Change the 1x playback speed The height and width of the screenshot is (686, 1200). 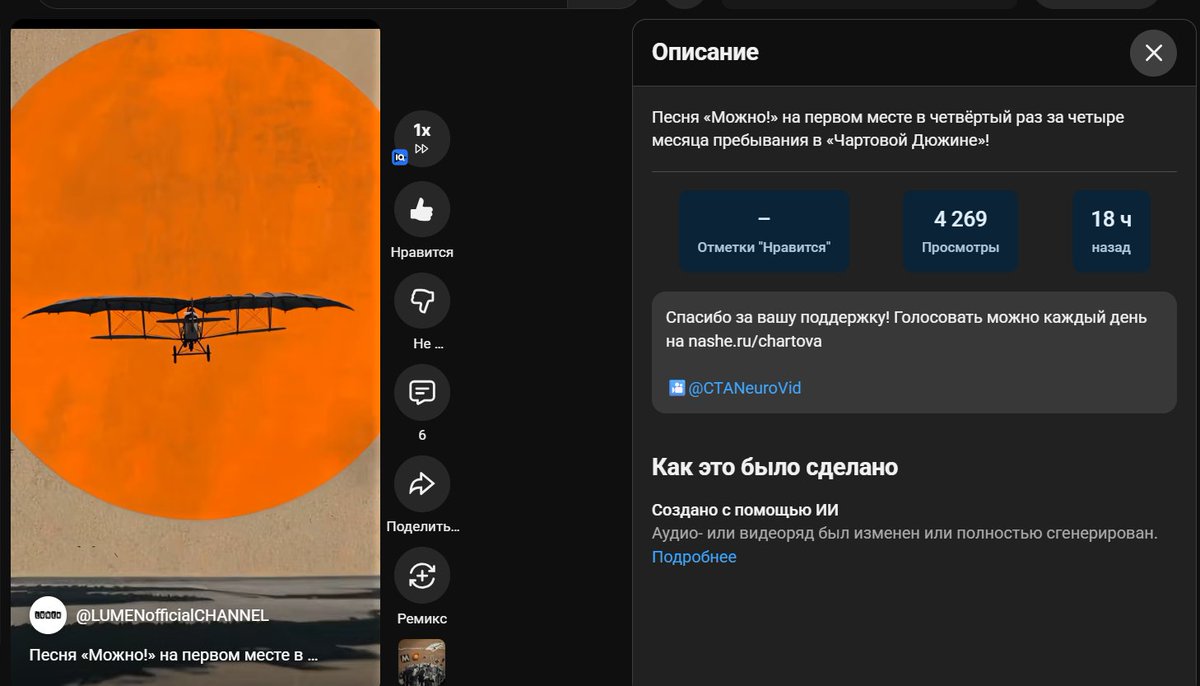[x=422, y=138]
